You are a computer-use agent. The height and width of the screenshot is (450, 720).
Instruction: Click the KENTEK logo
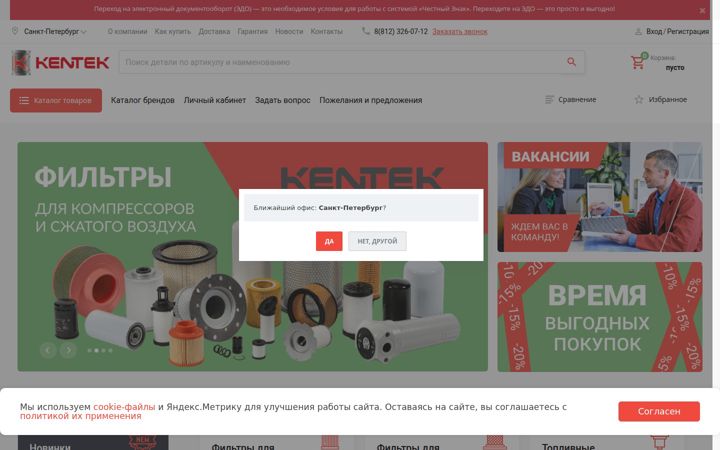[x=60, y=62]
